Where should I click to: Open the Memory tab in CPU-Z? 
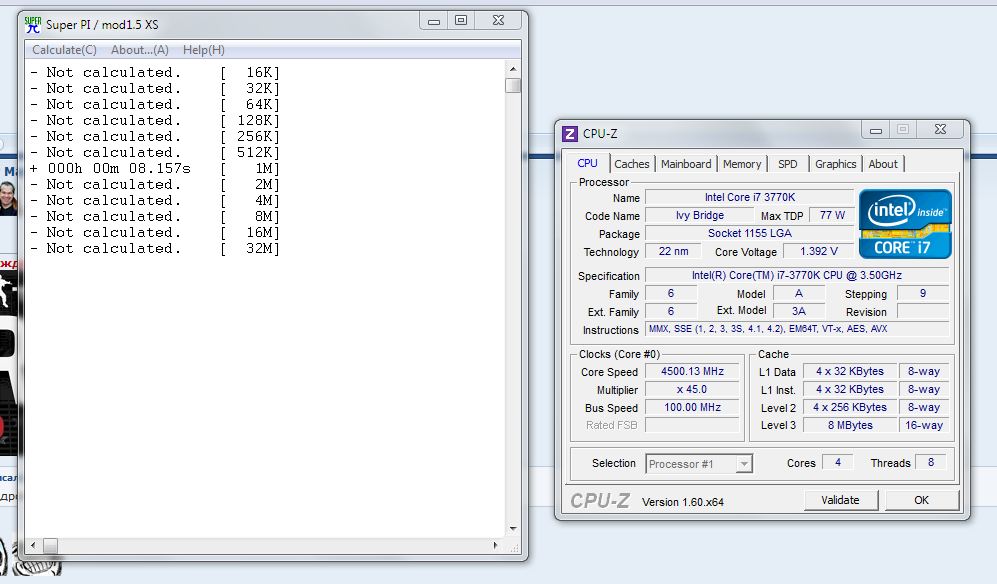[742, 164]
